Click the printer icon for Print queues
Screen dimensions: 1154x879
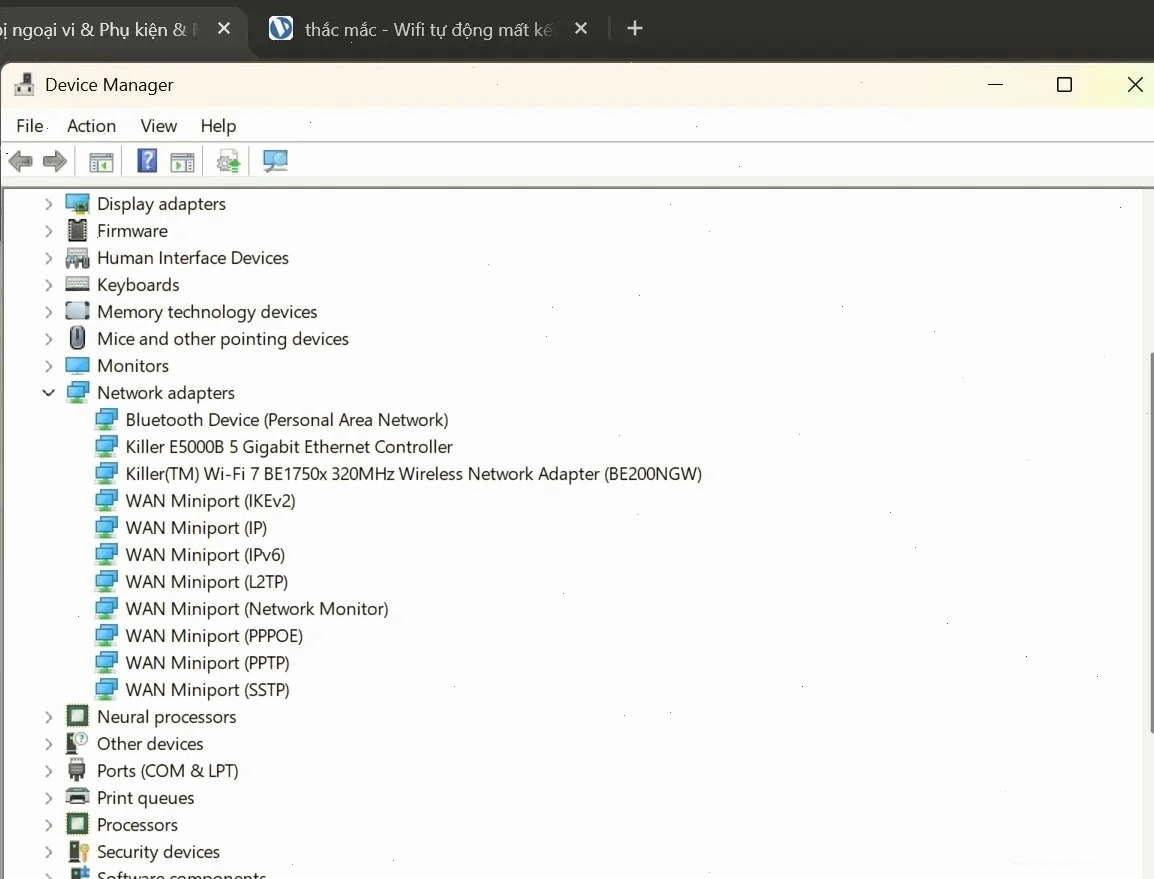tap(77, 797)
